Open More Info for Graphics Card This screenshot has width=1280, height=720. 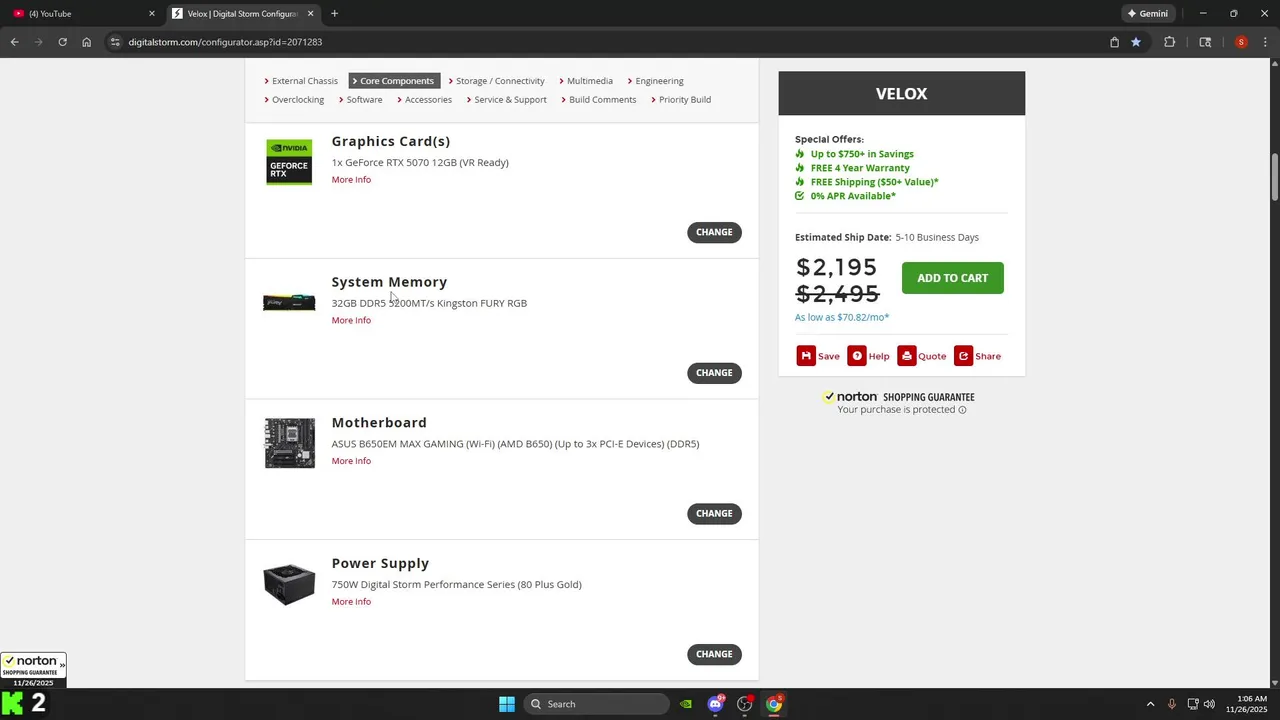351,180
